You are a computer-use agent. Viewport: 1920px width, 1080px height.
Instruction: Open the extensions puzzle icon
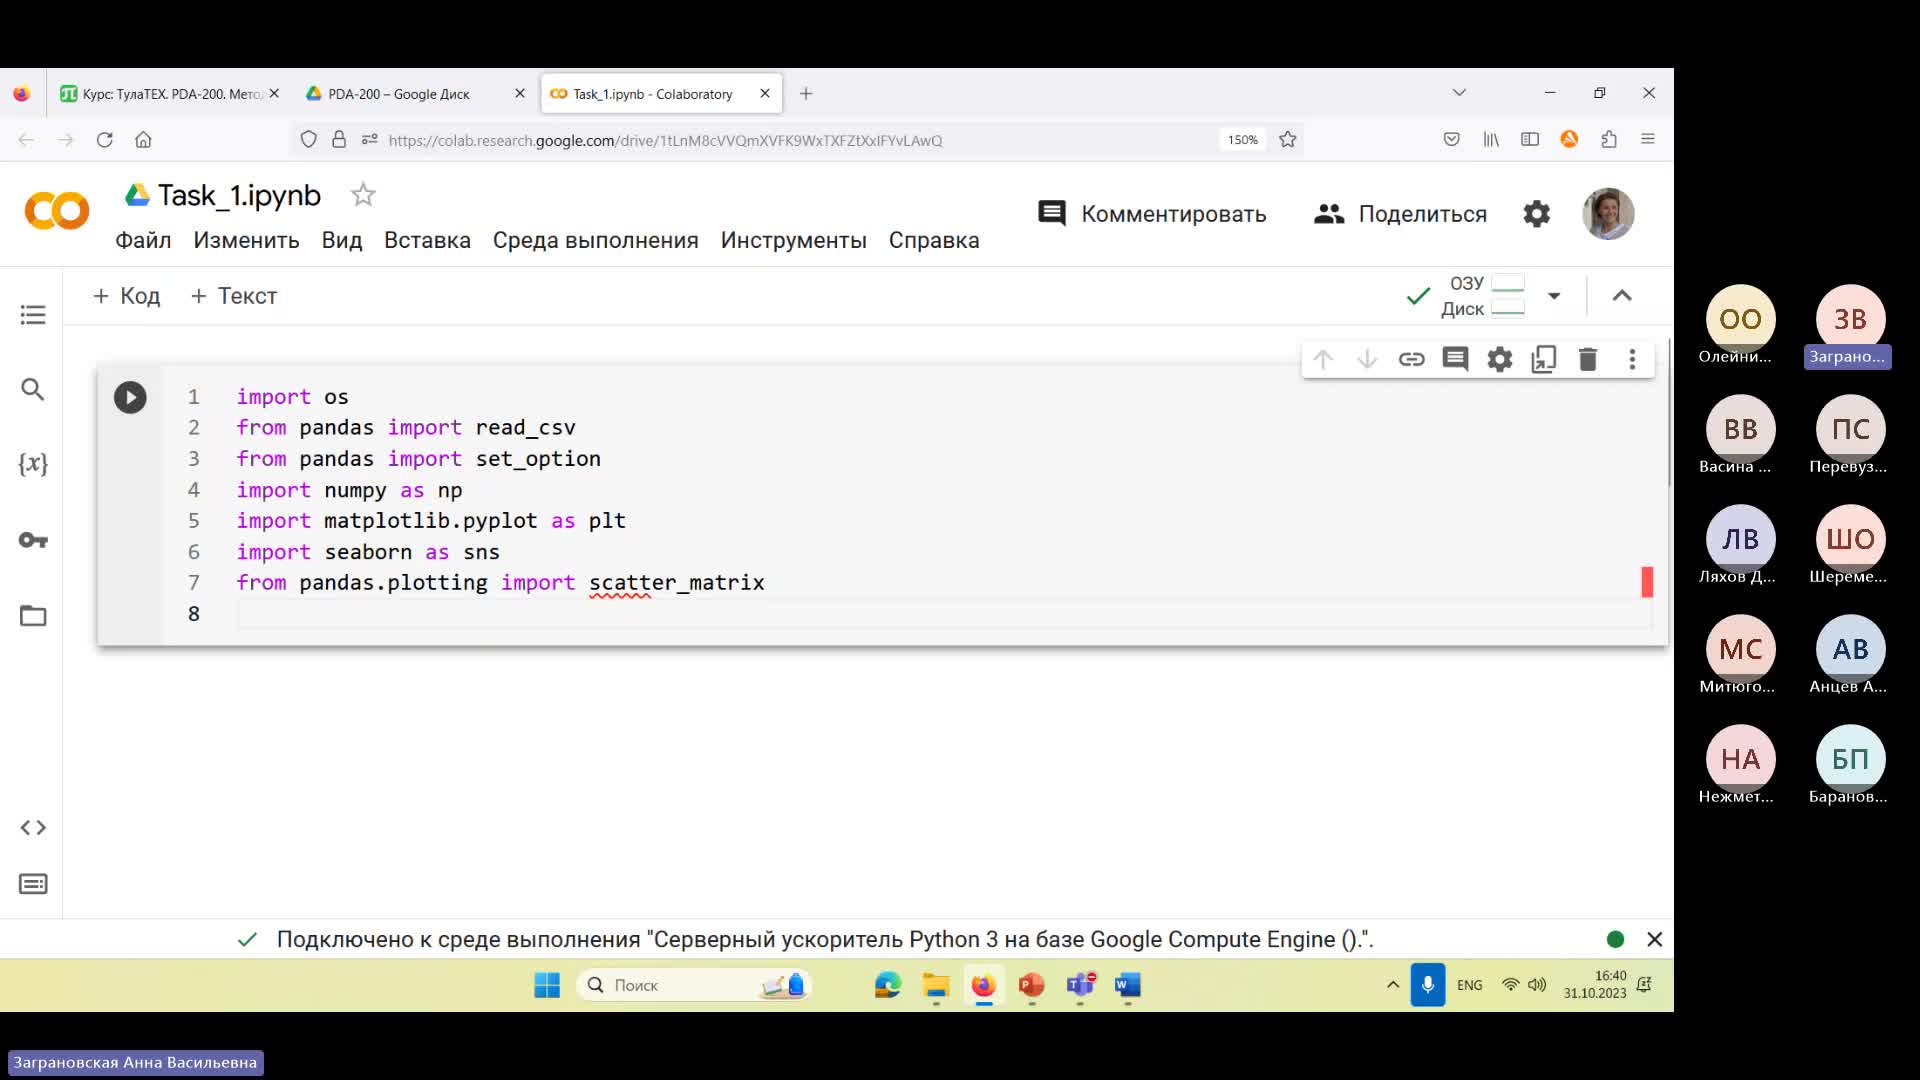(x=1609, y=140)
